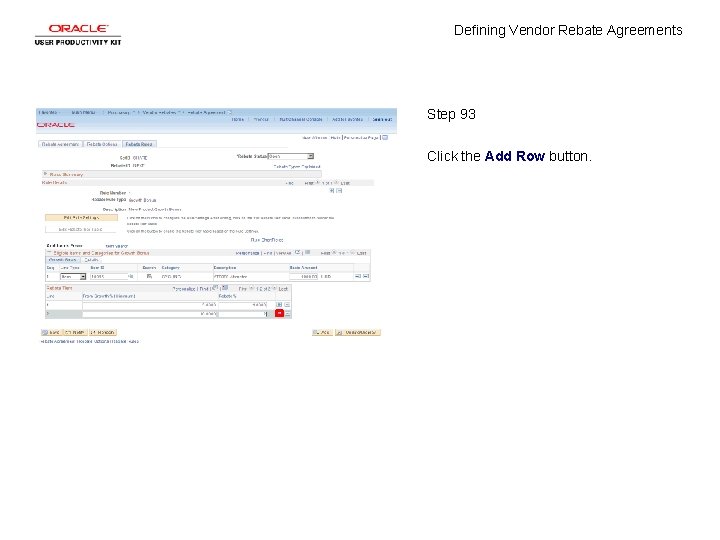Click Last link in Rebate Tiers grid
The image size is (720, 540).
click(x=283, y=289)
